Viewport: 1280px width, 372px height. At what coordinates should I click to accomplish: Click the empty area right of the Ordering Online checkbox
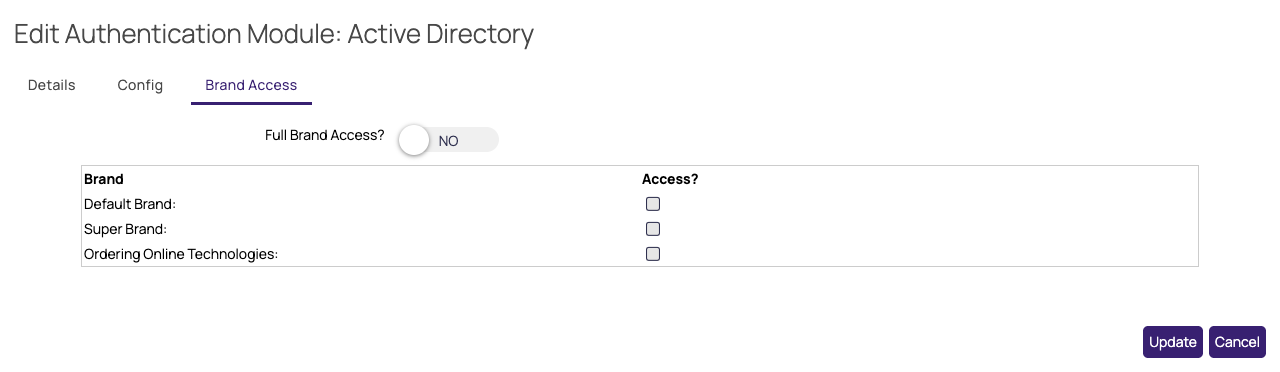click(930, 254)
